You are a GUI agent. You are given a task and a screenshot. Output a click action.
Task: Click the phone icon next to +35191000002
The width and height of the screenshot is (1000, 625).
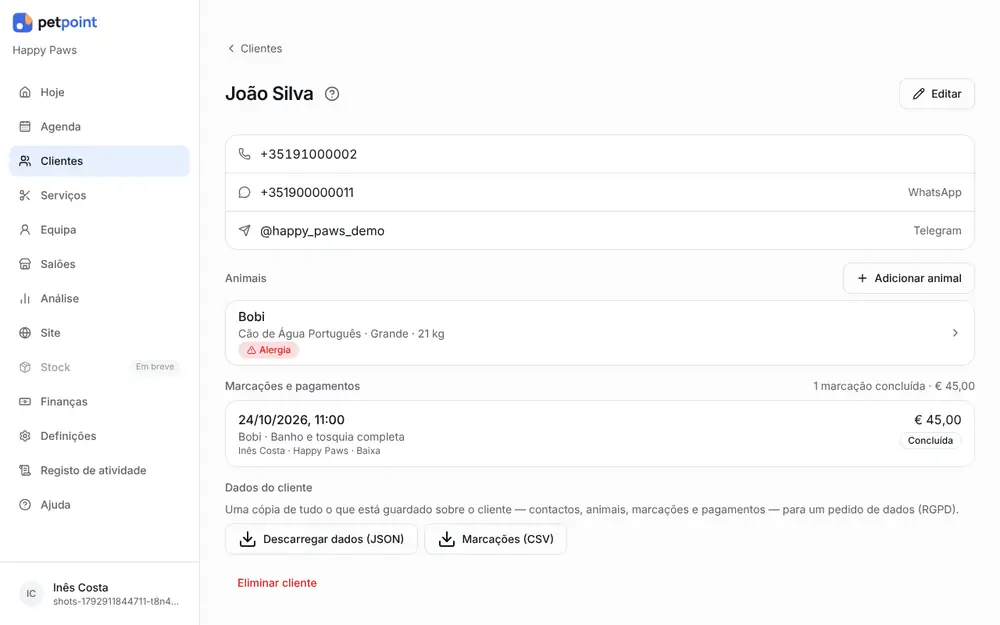click(x=244, y=154)
